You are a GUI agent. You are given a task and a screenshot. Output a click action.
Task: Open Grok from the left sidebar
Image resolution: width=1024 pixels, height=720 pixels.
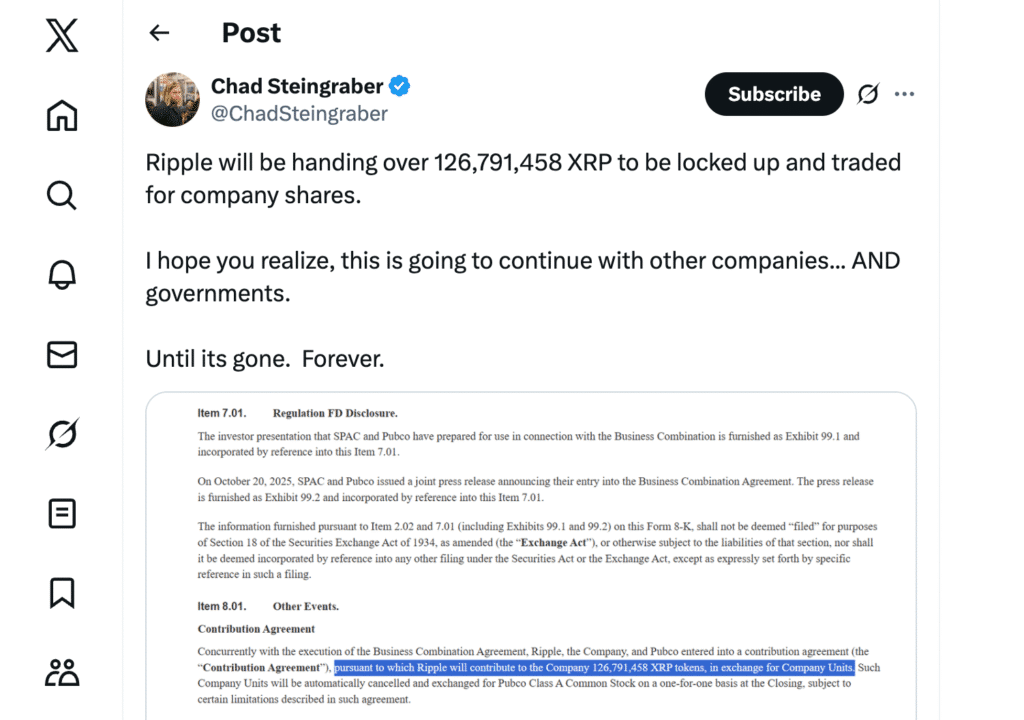[61, 433]
